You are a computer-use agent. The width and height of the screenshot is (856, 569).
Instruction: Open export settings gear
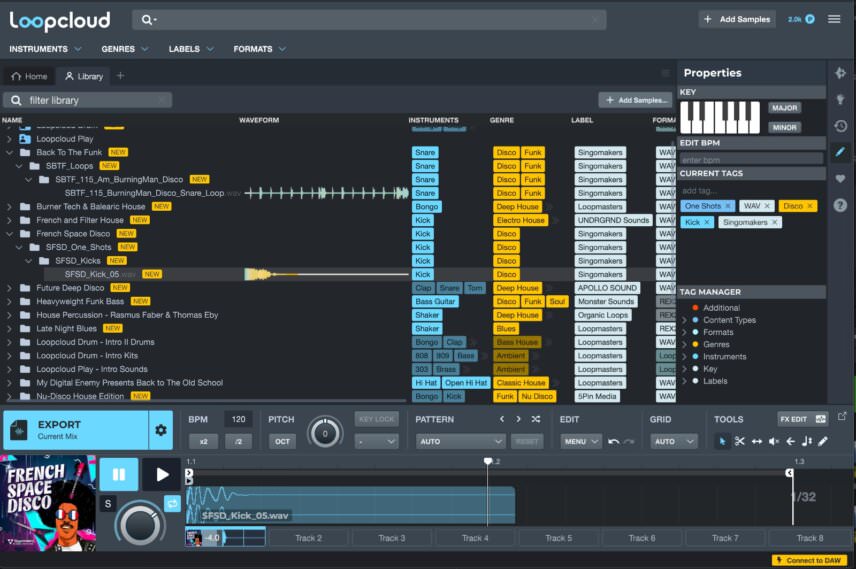(x=160, y=430)
